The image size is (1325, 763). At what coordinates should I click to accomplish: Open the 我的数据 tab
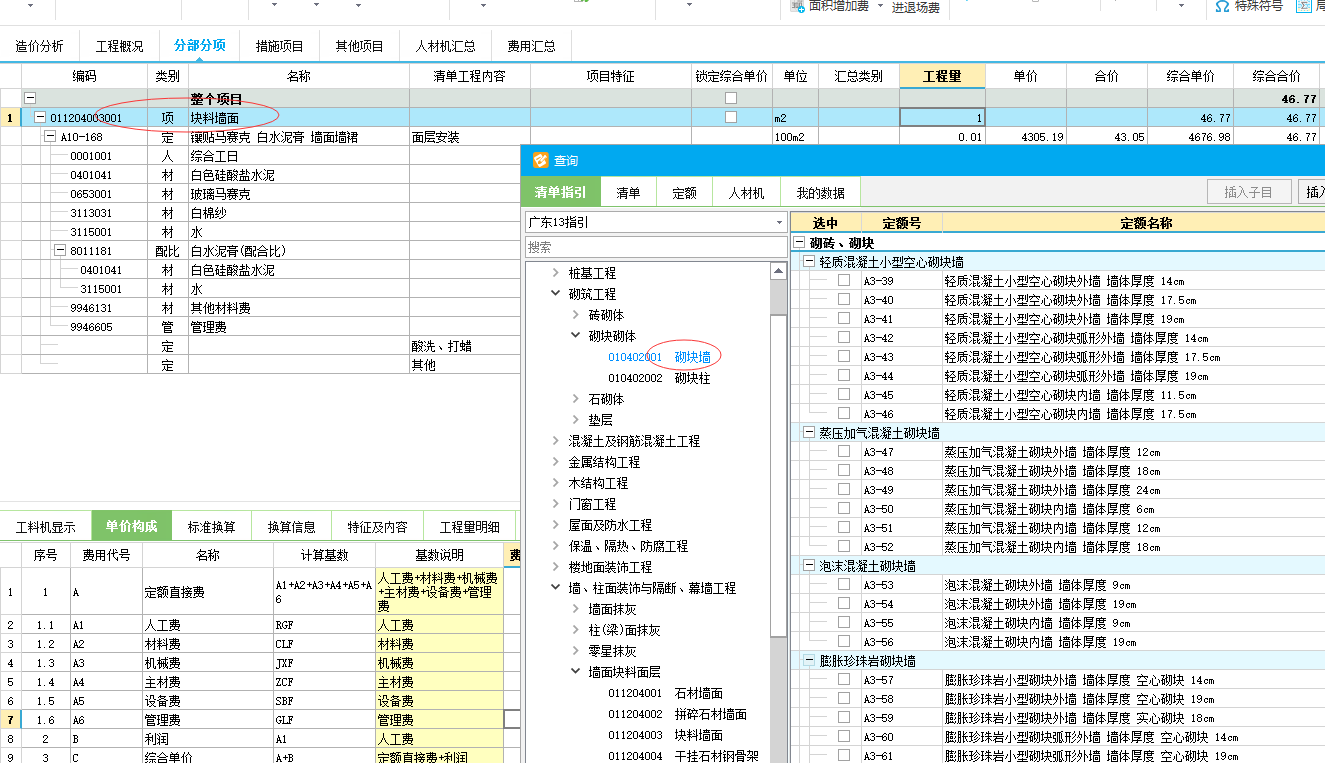[820, 193]
